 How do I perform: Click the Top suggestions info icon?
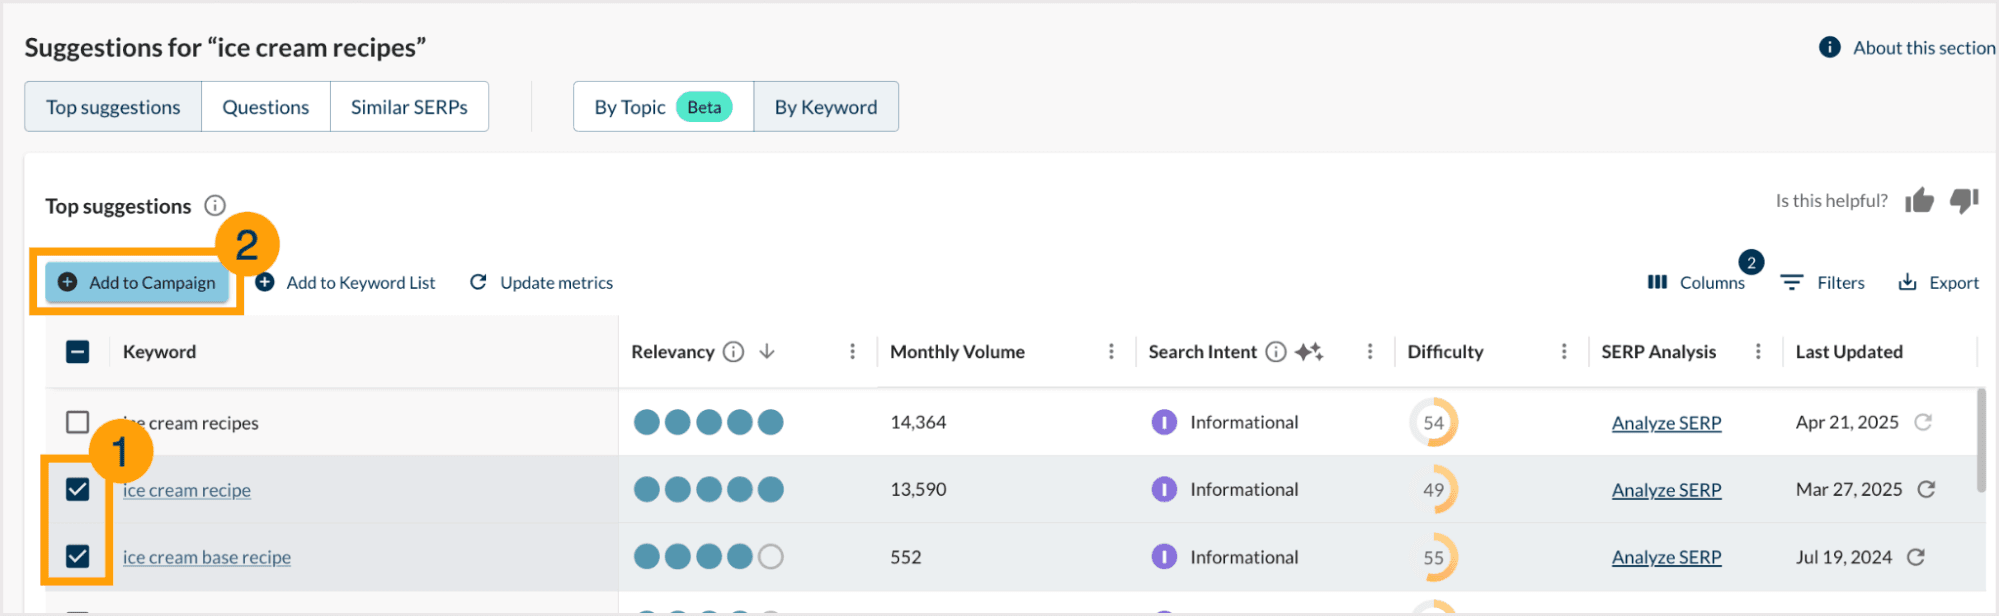click(215, 206)
